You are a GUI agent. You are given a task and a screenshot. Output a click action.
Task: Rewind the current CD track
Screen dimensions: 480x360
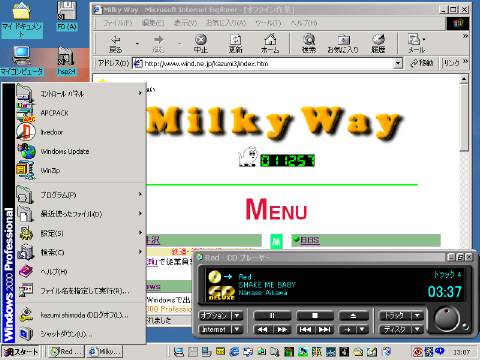[x=263, y=330]
